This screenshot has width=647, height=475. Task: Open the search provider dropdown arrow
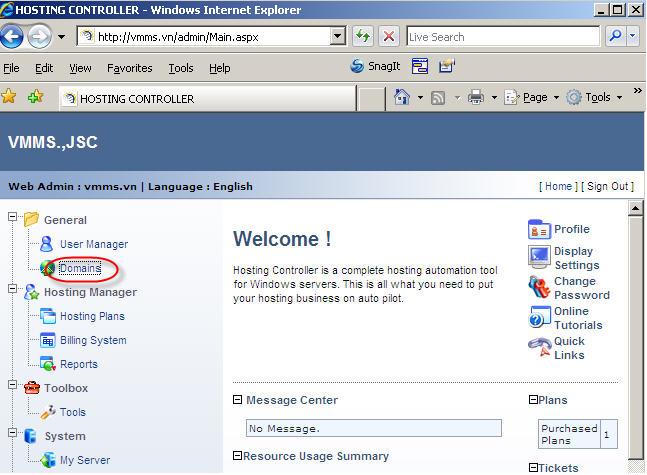[x=633, y=36]
